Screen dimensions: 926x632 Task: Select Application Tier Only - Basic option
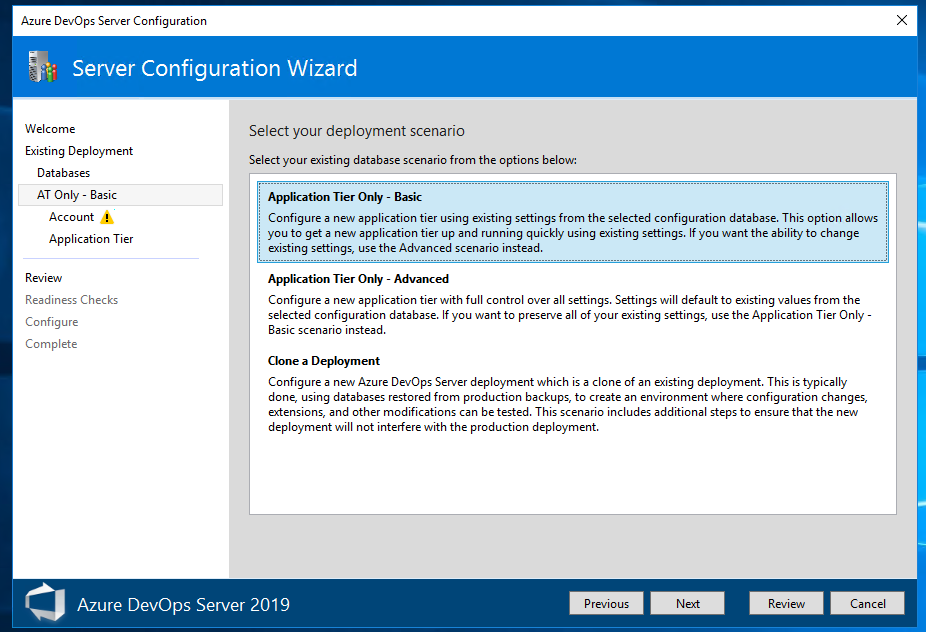(x=572, y=222)
